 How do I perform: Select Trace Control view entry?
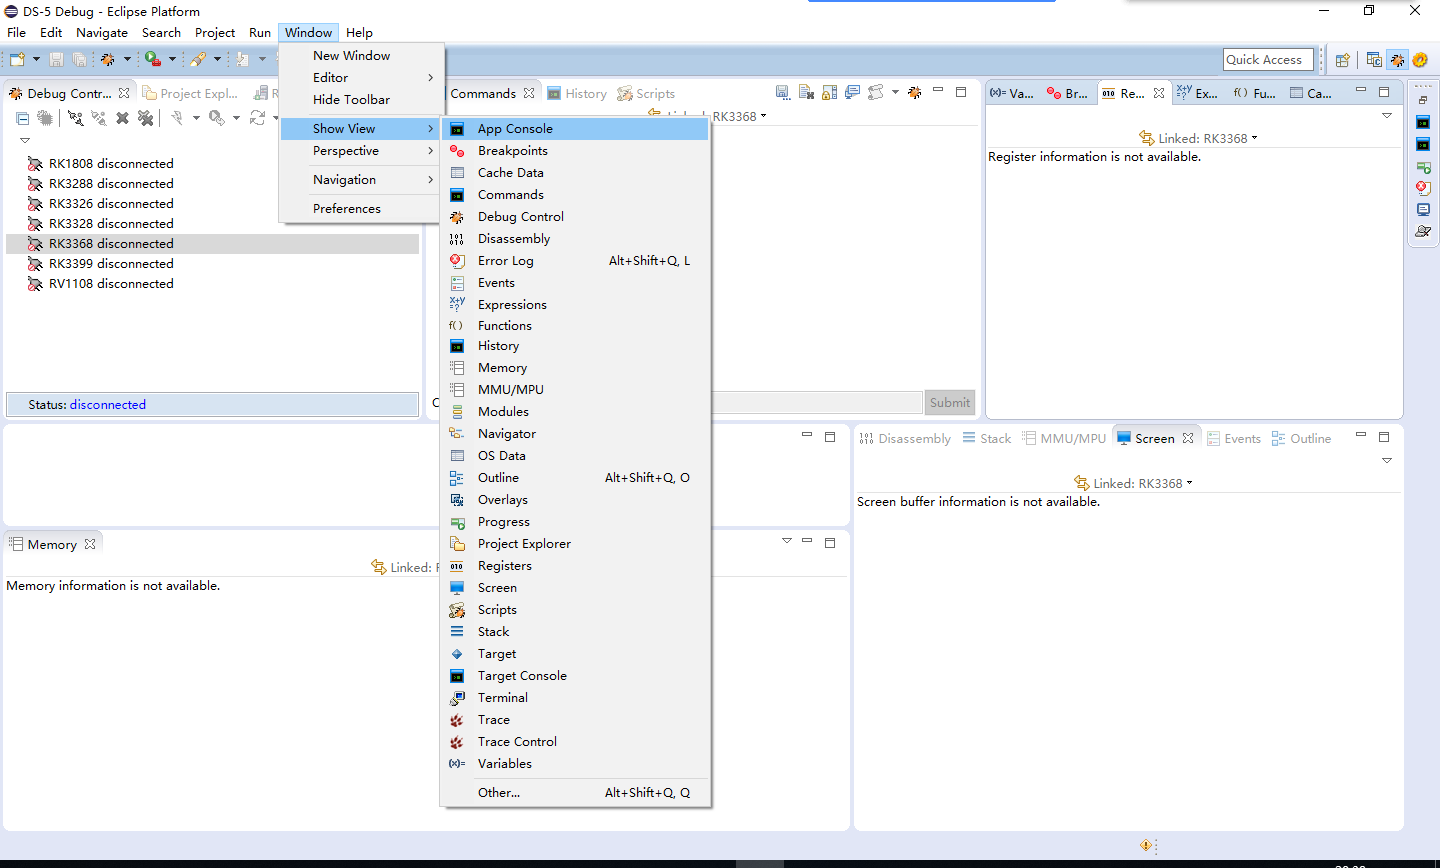click(x=575, y=742)
